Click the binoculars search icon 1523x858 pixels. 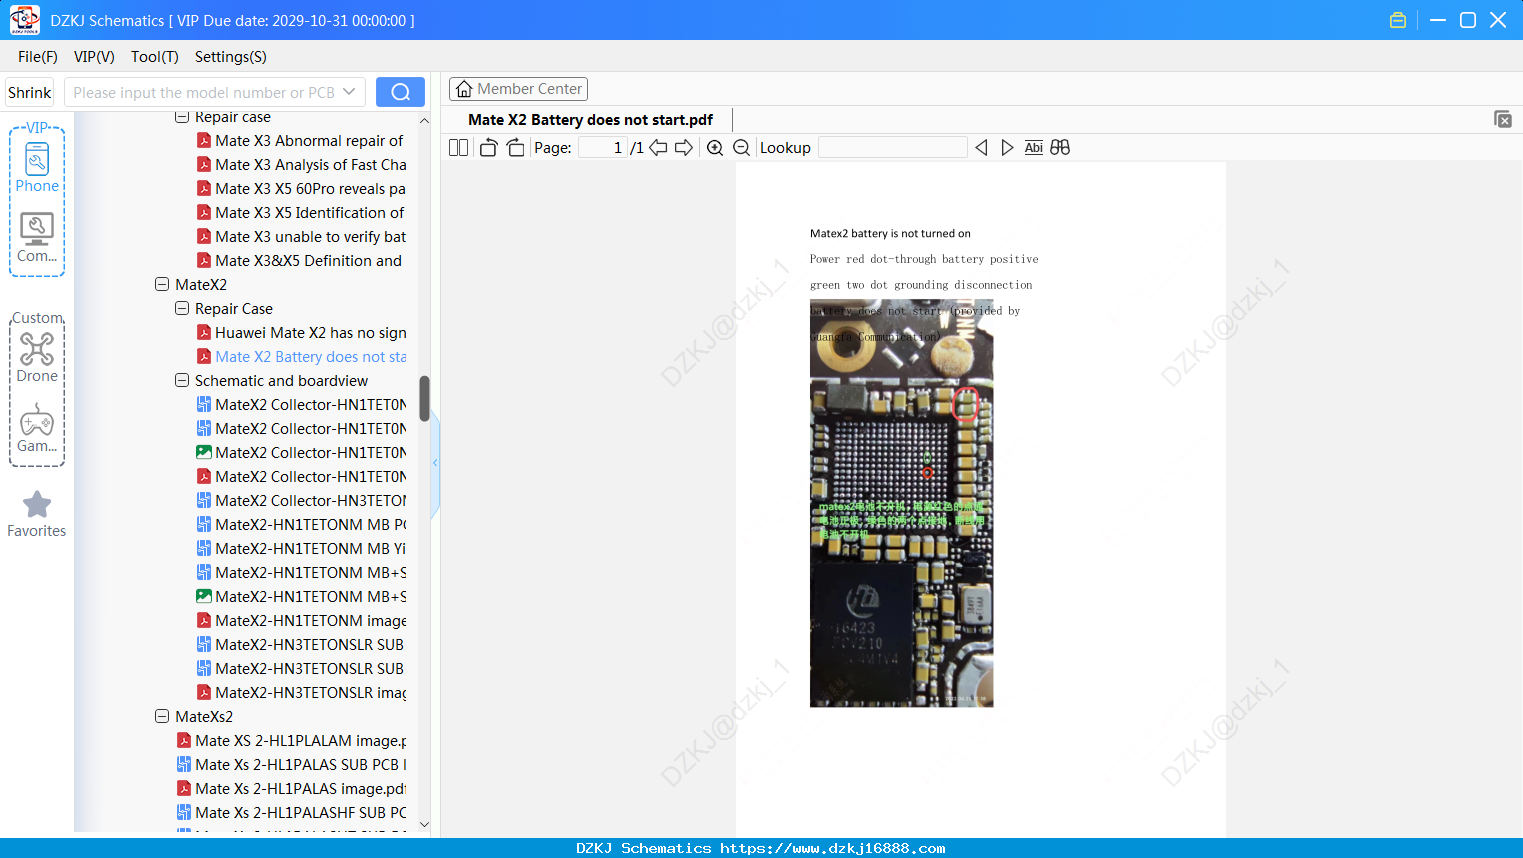(x=1060, y=148)
